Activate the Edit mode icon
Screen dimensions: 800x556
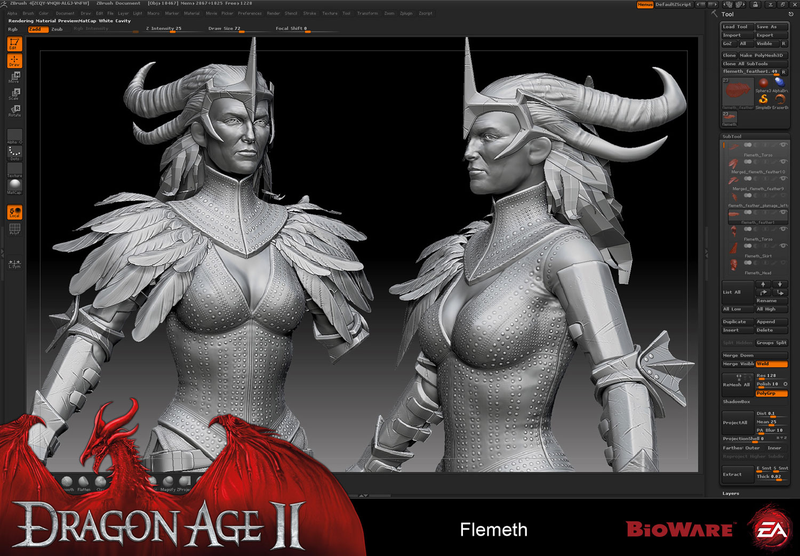(x=14, y=44)
